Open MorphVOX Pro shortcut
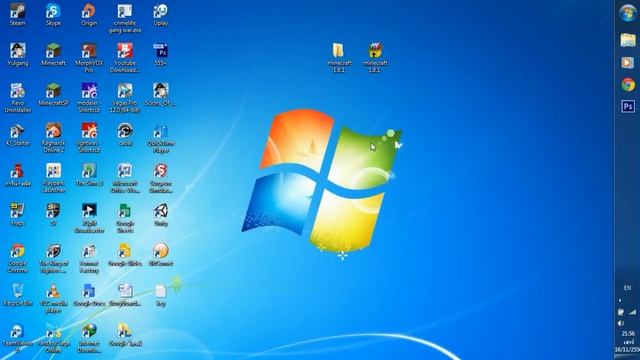Image resolution: width=640 pixels, height=360 pixels. (89, 58)
